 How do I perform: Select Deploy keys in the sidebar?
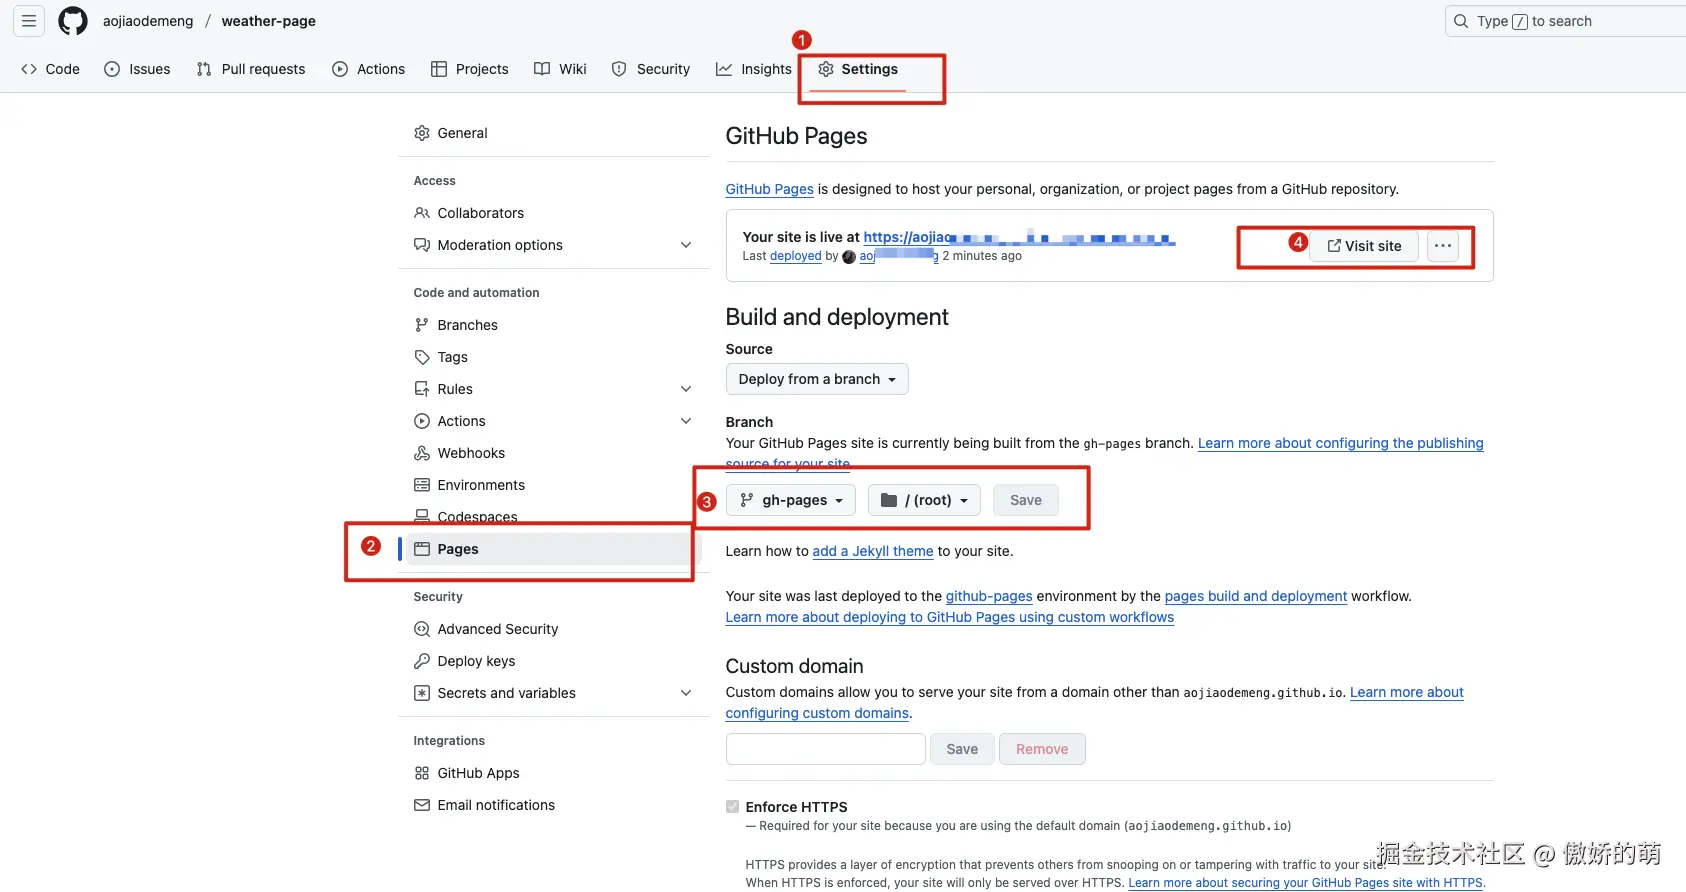[x=476, y=661]
